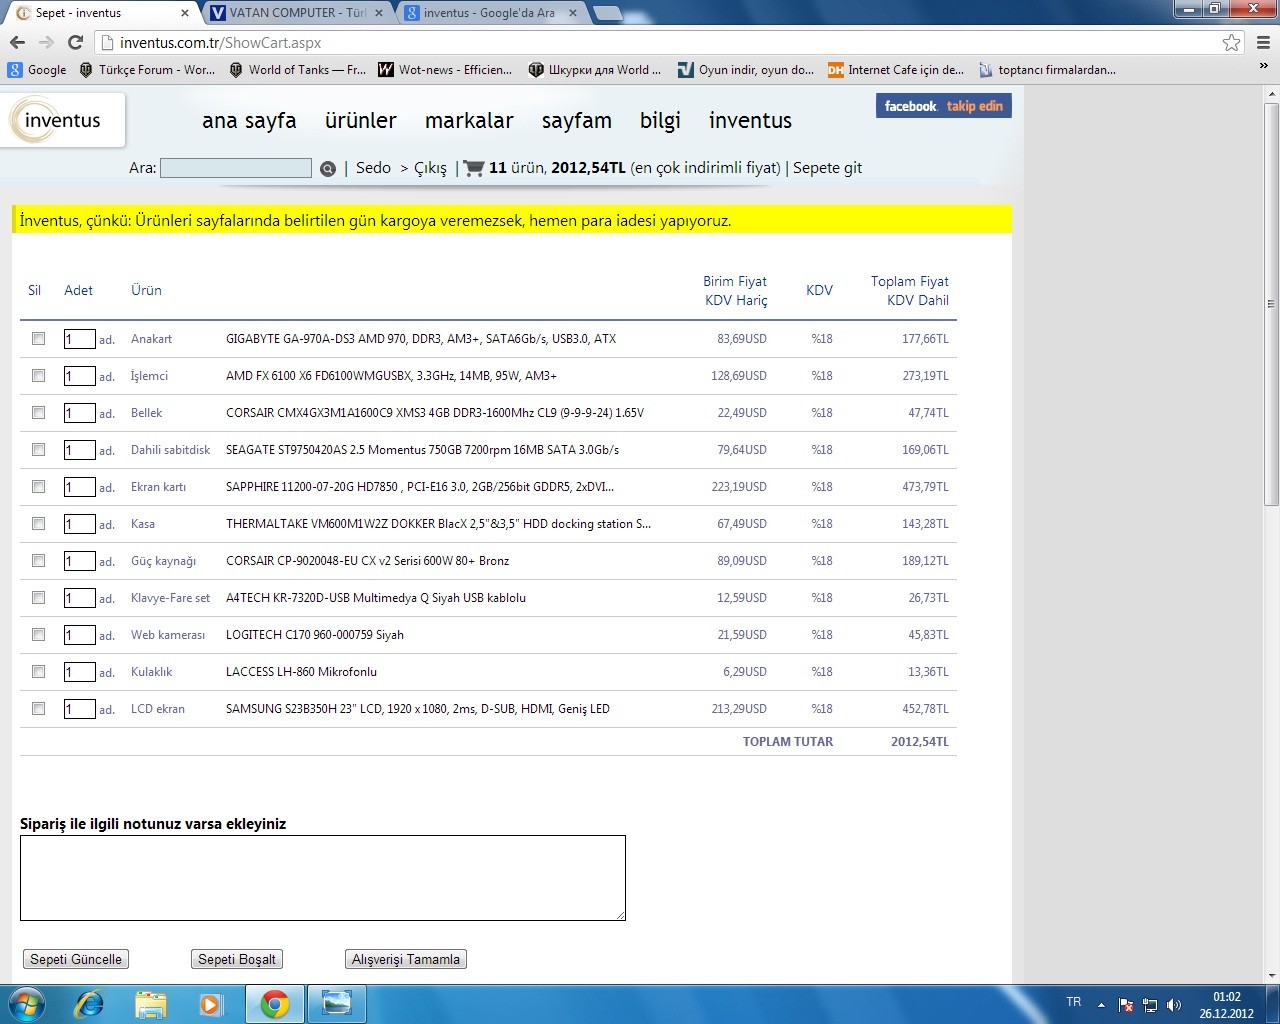Screen dimensions: 1280x1024
Task: Switch to the Sepet - inventus tab
Action: (x=100, y=13)
